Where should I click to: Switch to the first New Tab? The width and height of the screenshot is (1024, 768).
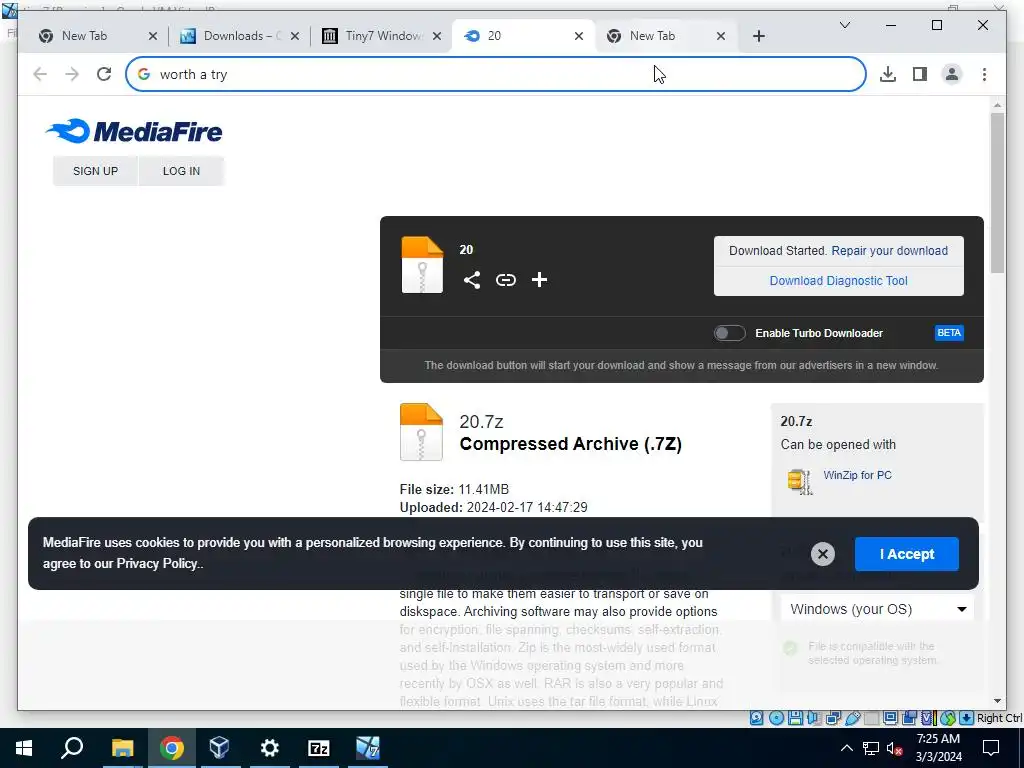(x=98, y=36)
